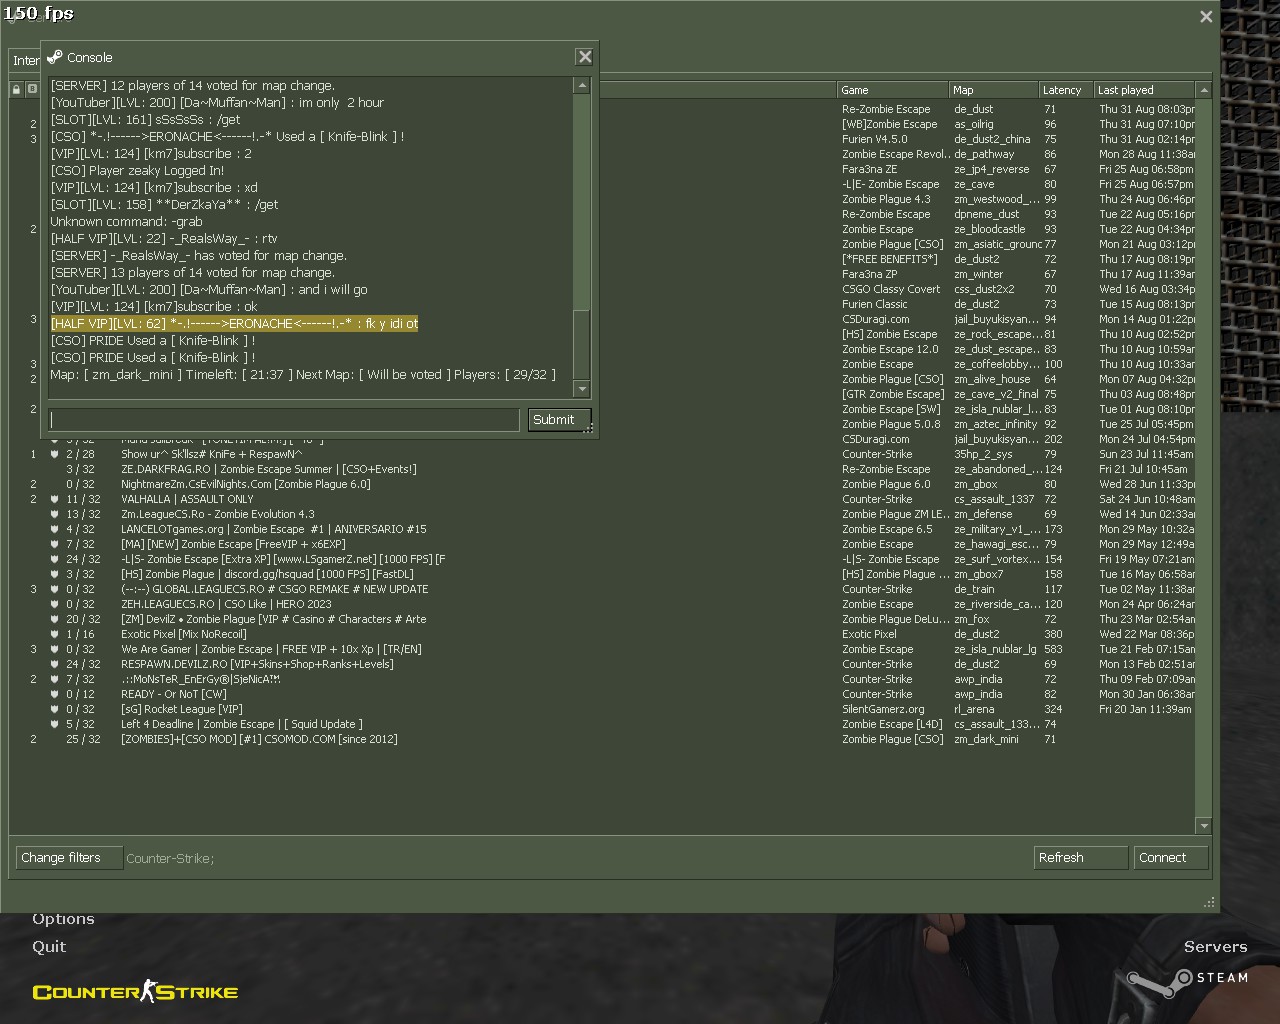
Task: Close the server browser window
Action: click(1206, 17)
